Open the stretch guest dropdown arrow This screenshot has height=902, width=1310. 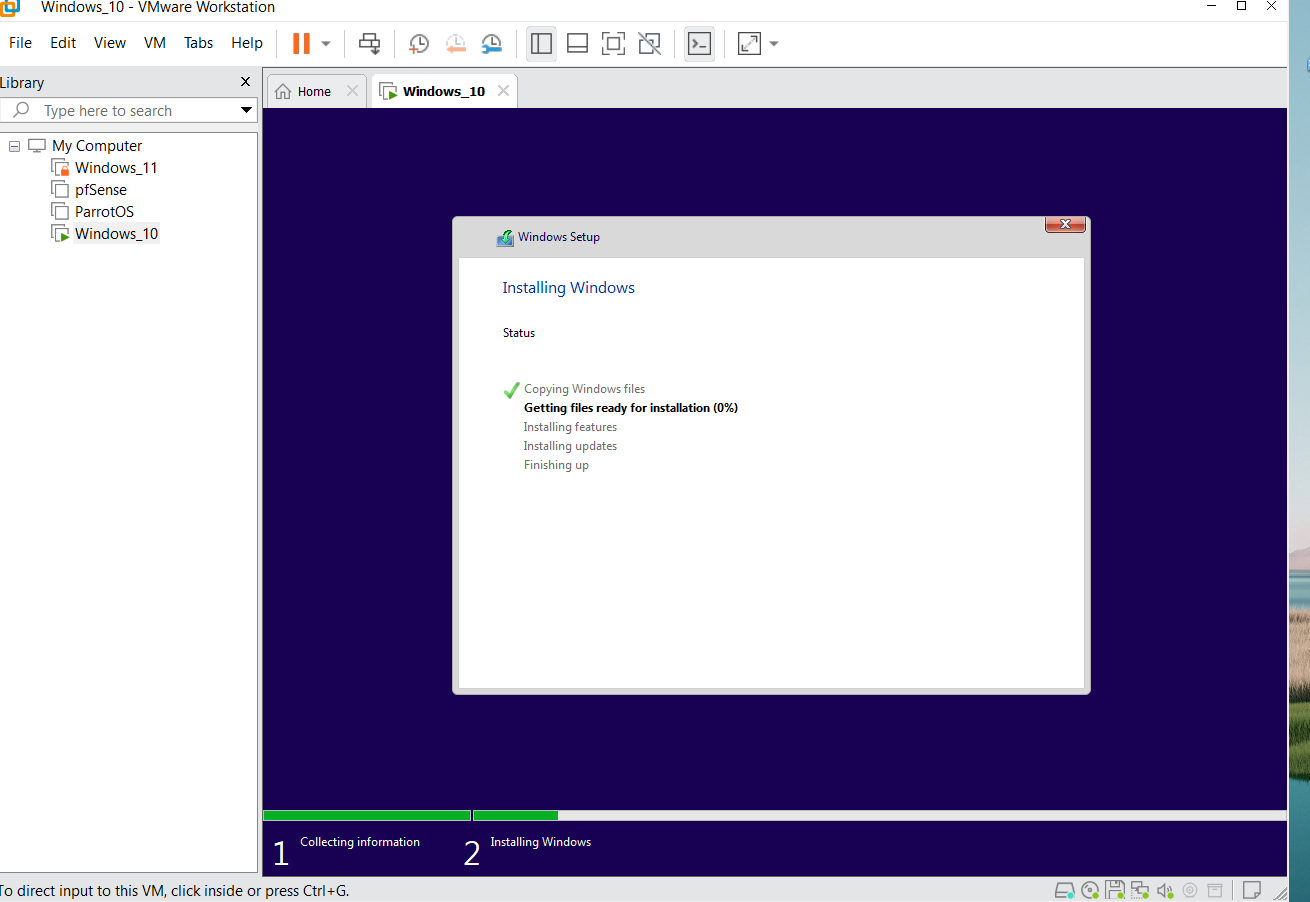774,44
